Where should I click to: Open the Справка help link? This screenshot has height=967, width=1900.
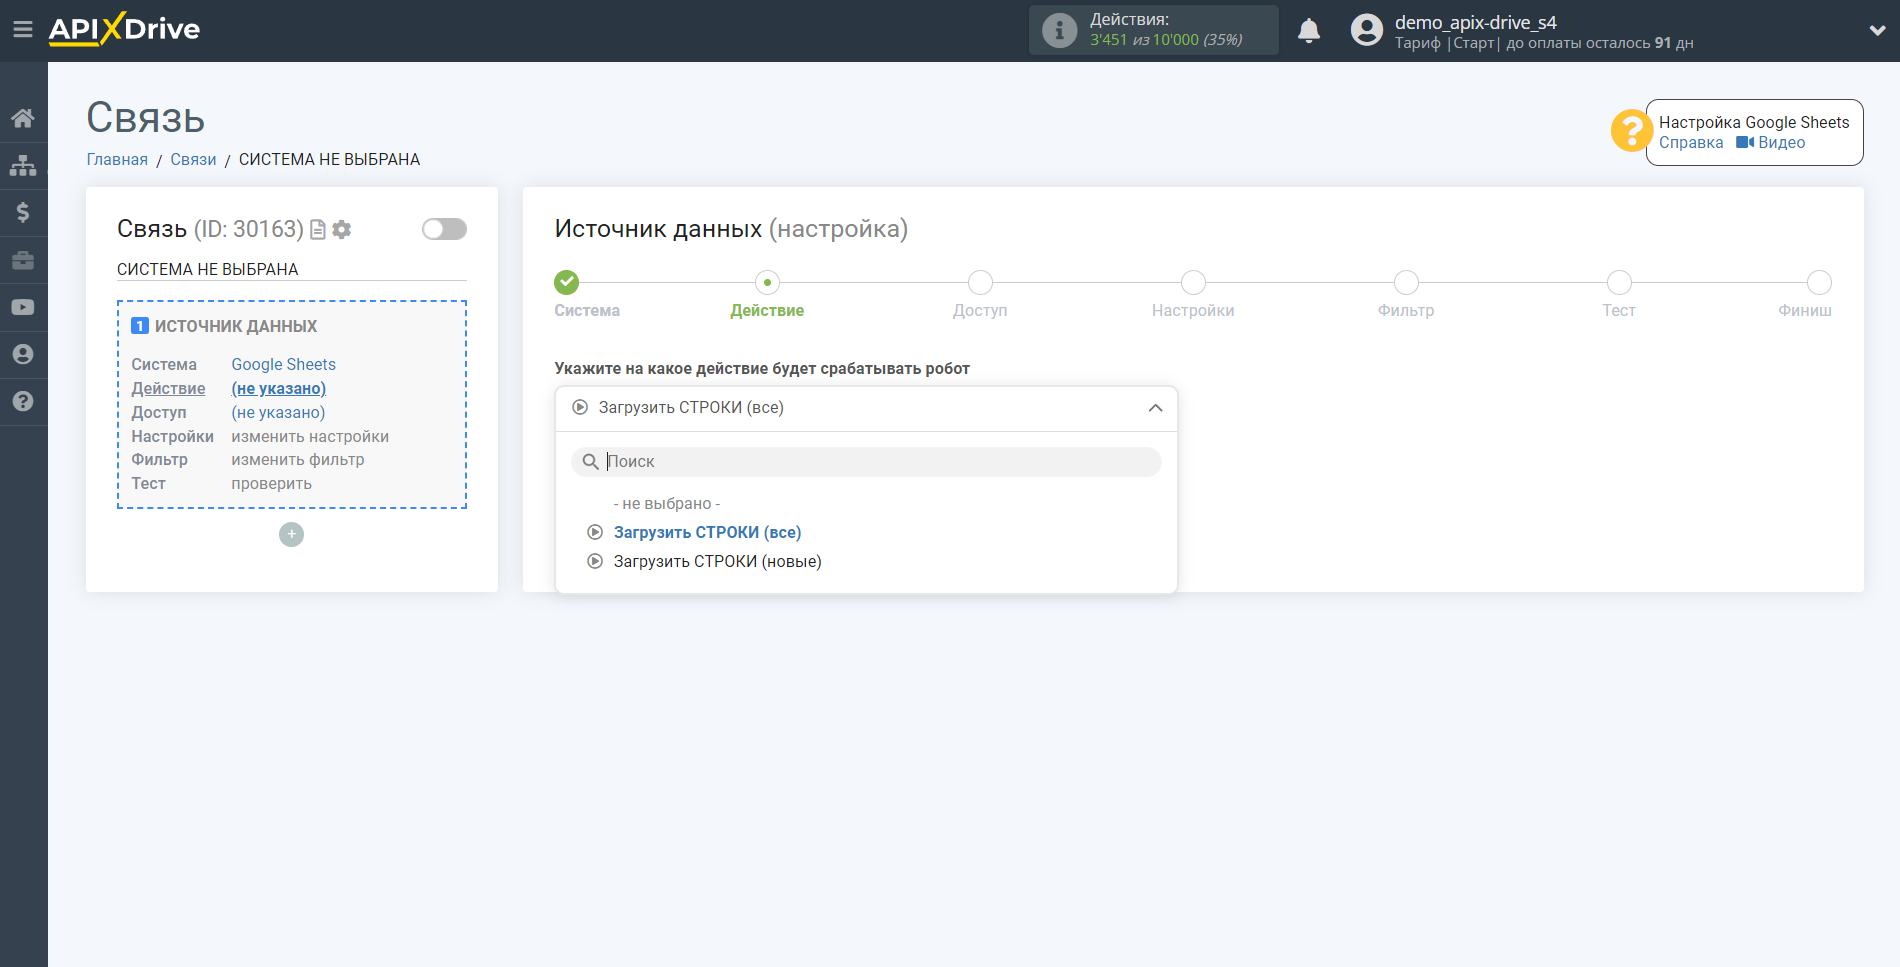coord(1691,142)
